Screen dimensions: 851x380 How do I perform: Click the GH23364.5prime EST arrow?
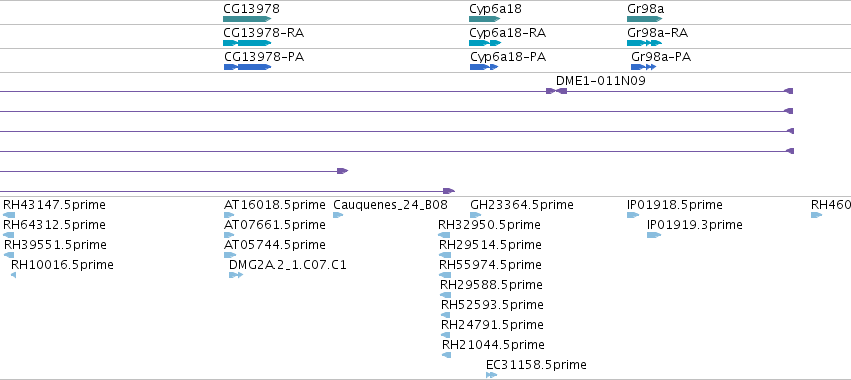[x=475, y=215]
